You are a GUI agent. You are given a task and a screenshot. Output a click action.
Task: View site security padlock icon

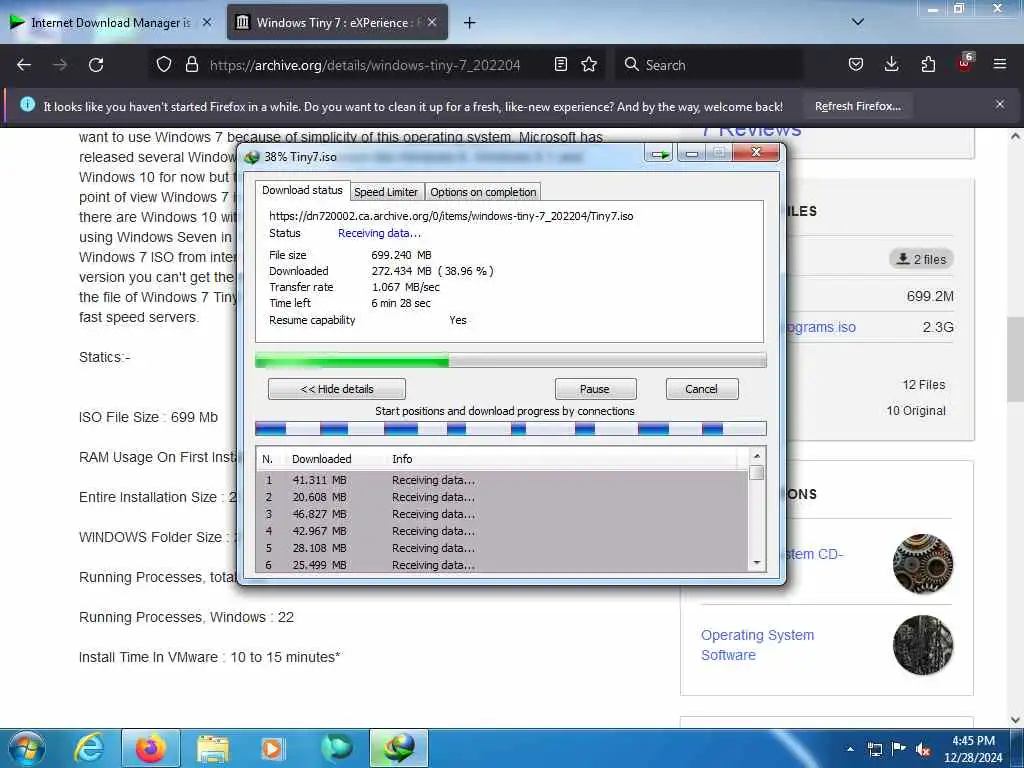point(191,64)
